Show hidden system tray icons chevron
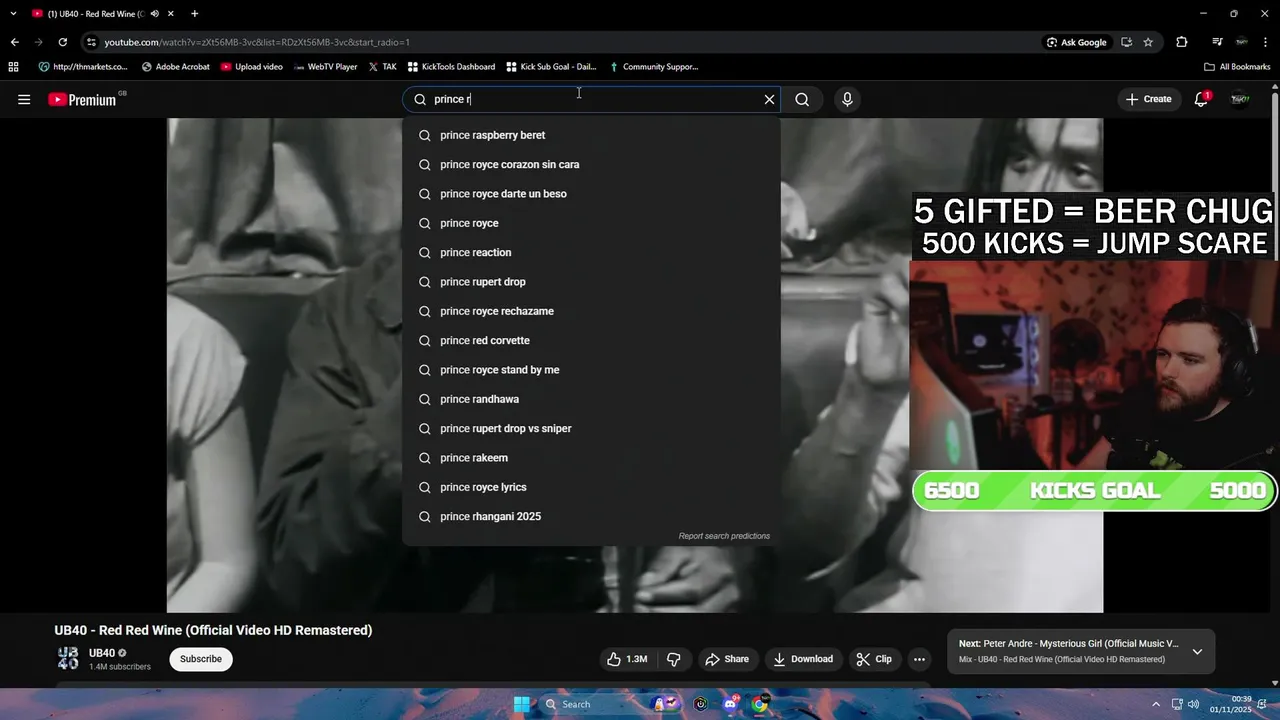This screenshot has width=1280, height=720. click(x=1156, y=704)
